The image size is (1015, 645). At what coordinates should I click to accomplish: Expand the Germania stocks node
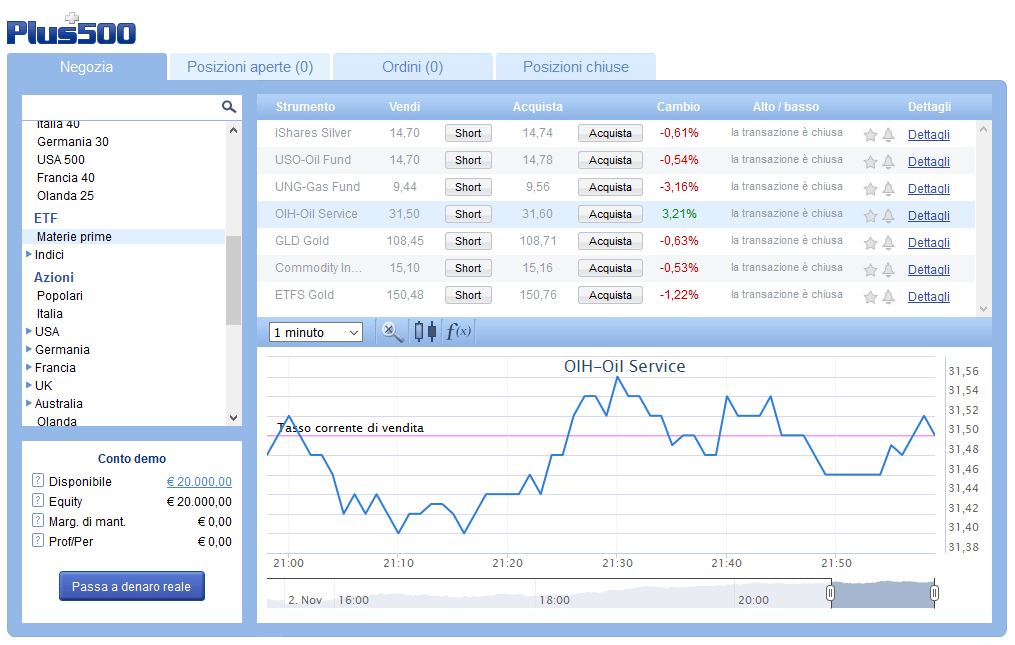[x=28, y=349]
